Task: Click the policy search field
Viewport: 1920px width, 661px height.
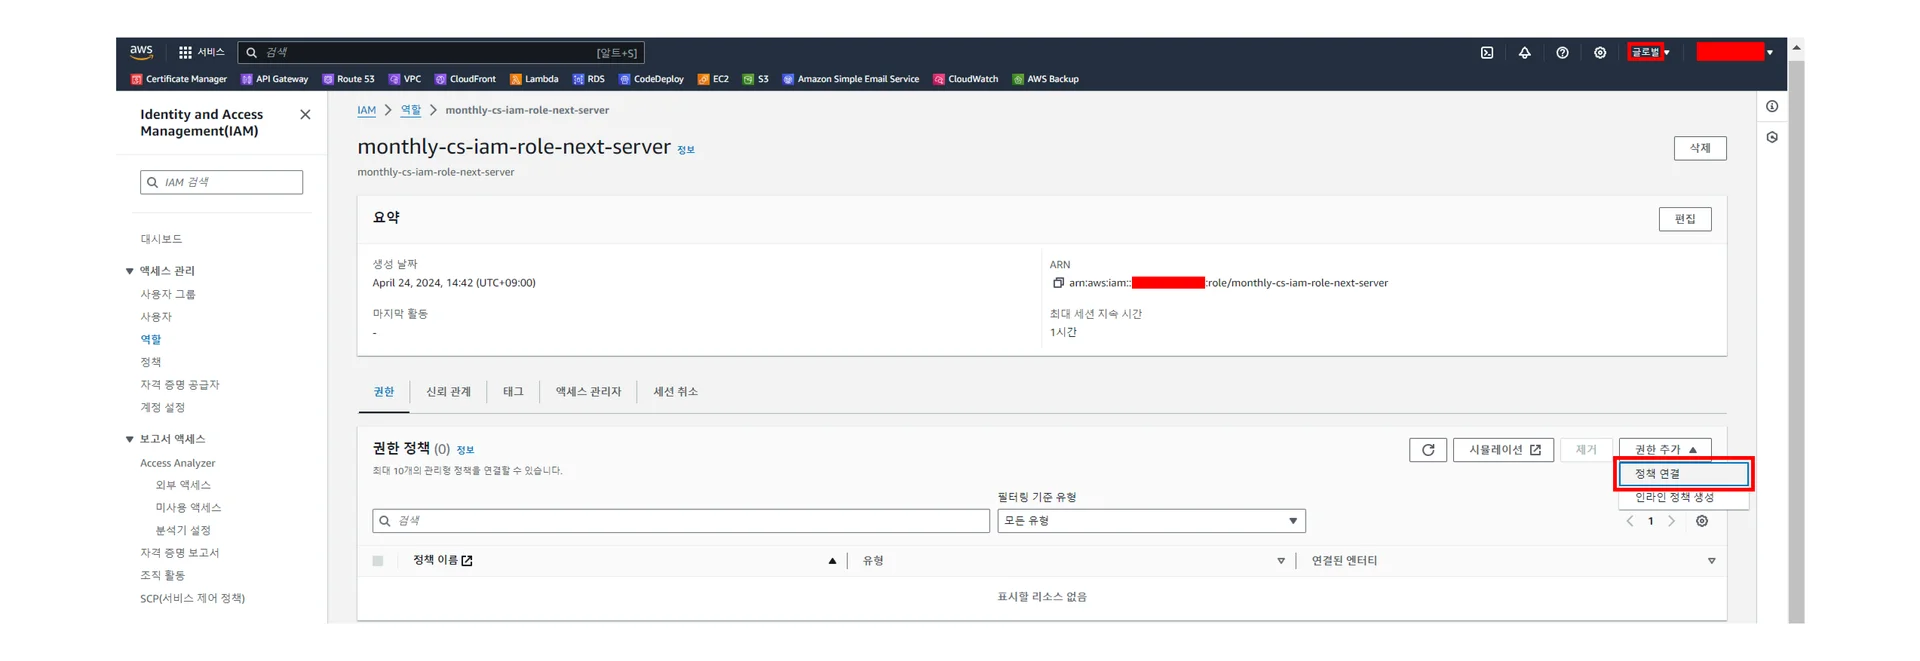Action: tap(680, 521)
